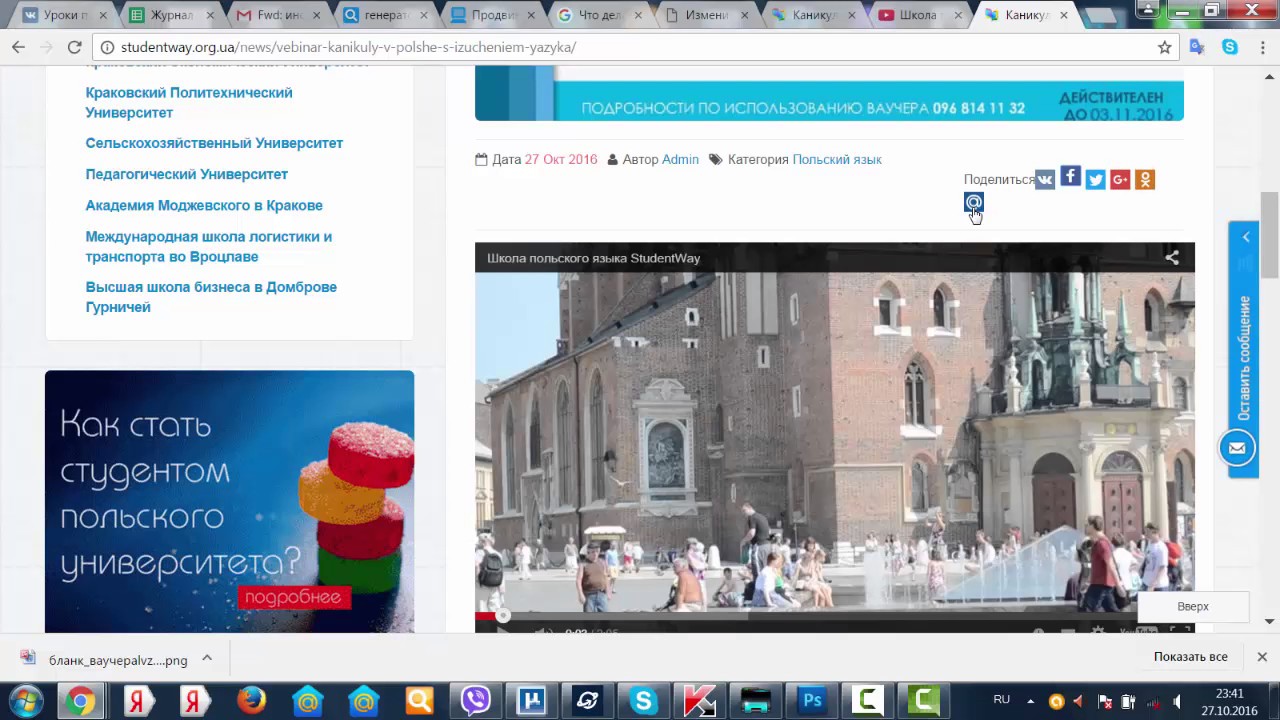Open Педагогический Университет link
Viewport: 1280px width, 720px height.
tap(186, 174)
